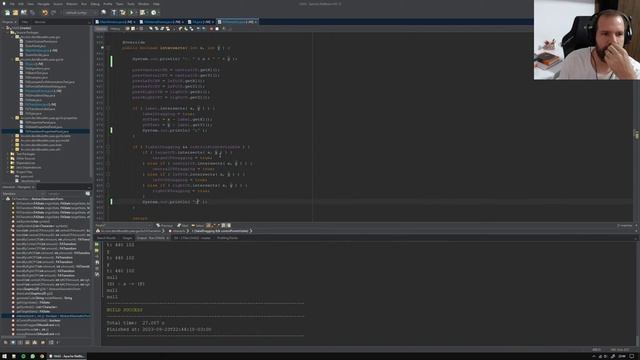The image size is (640, 360).
Task: Click the Profile Project toolbar icon
Action: pyautogui.click(x=153, y=13)
